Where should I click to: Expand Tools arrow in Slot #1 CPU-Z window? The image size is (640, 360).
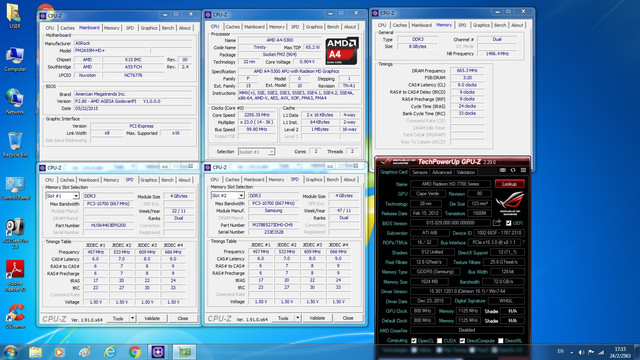[x=132, y=318]
